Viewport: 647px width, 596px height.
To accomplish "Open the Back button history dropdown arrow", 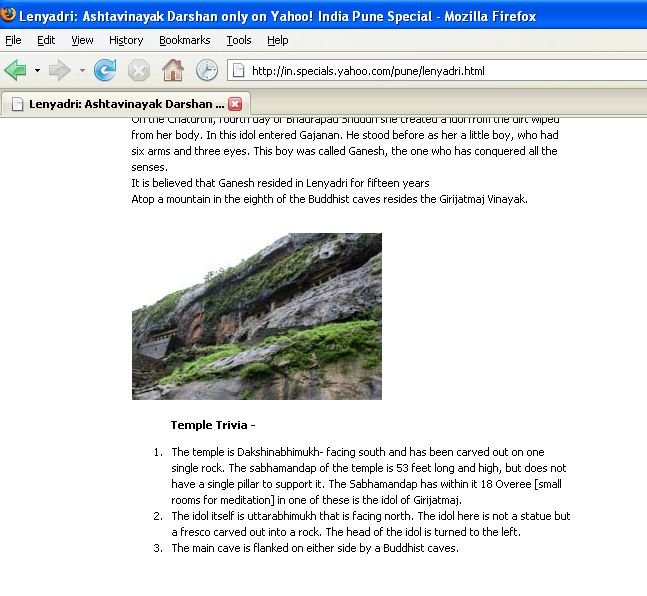I will tap(38, 71).
